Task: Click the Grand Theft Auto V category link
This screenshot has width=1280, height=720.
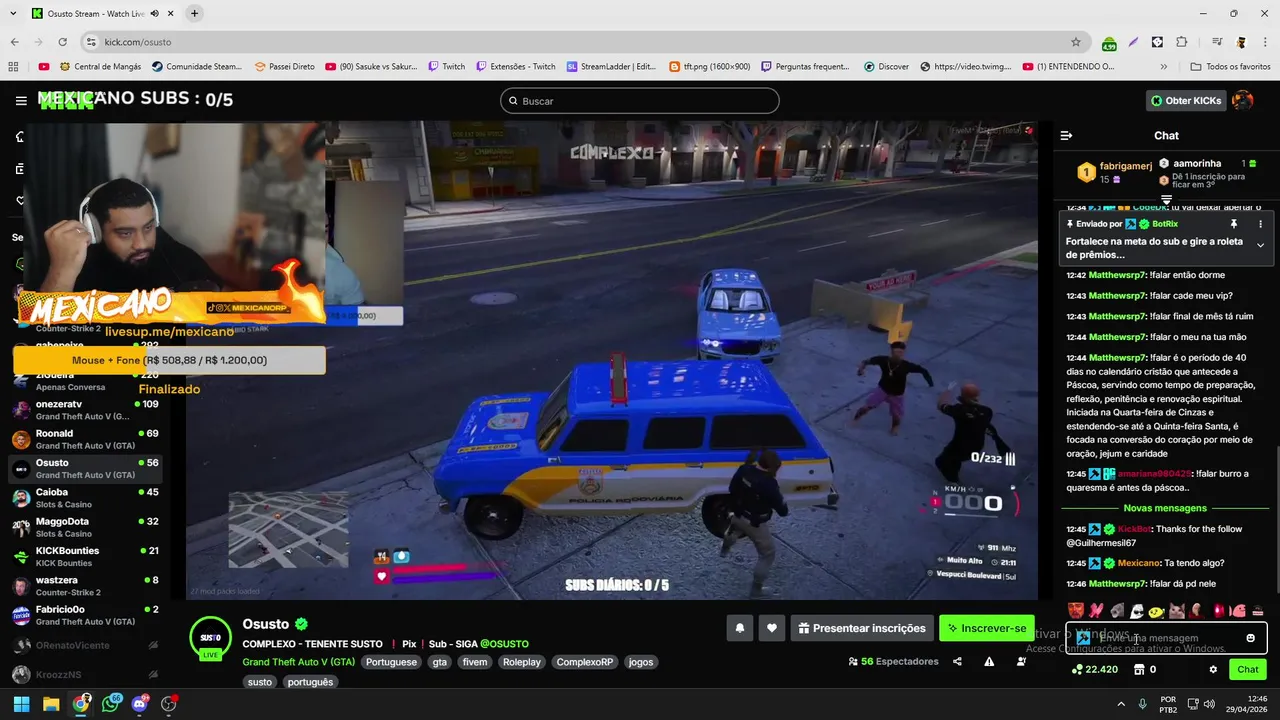Action: (298, 662)
